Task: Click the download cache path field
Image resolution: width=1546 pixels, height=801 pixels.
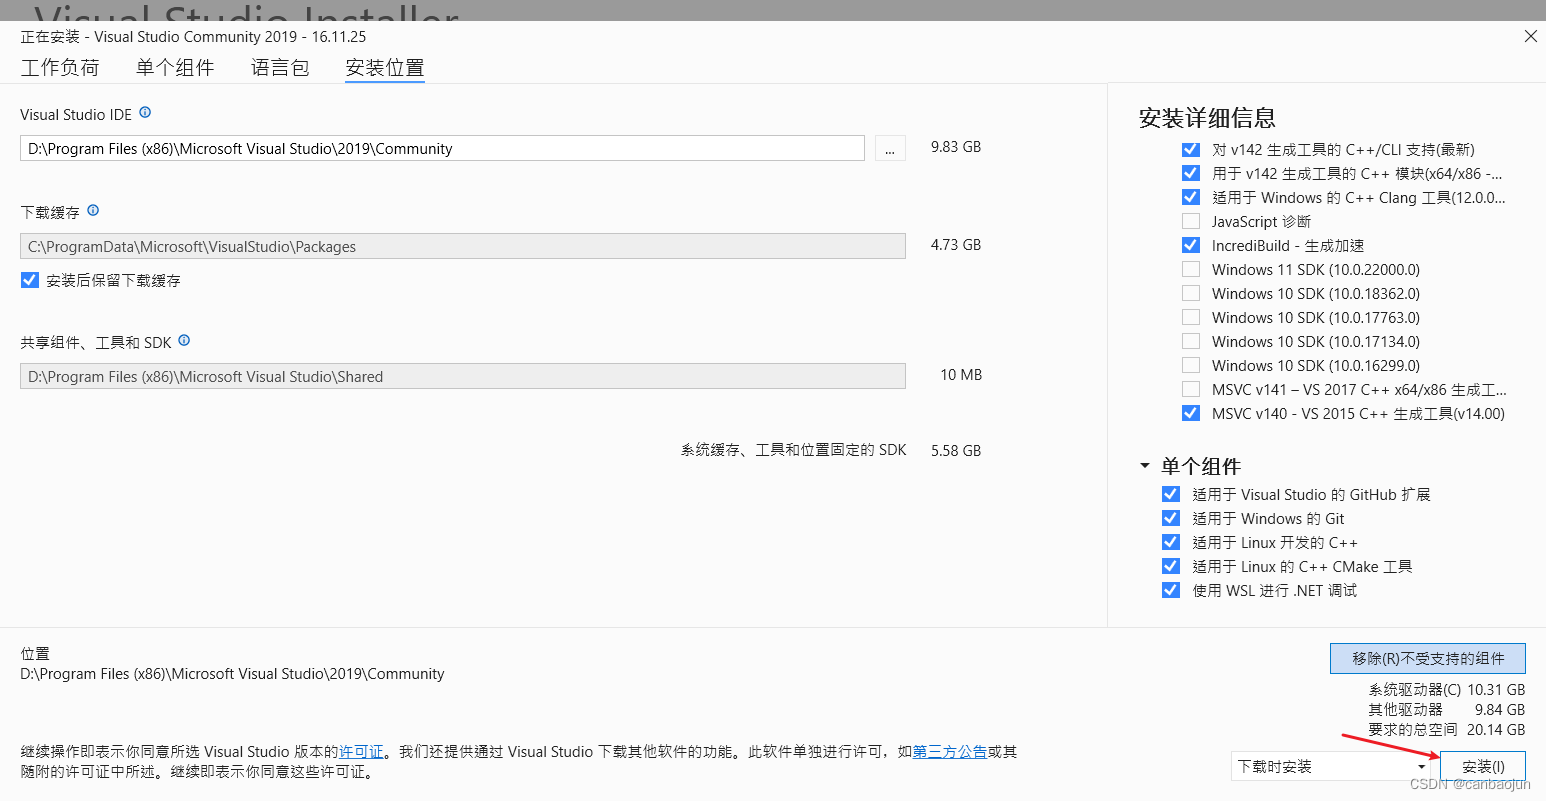Action: click(x=463, y=246)
